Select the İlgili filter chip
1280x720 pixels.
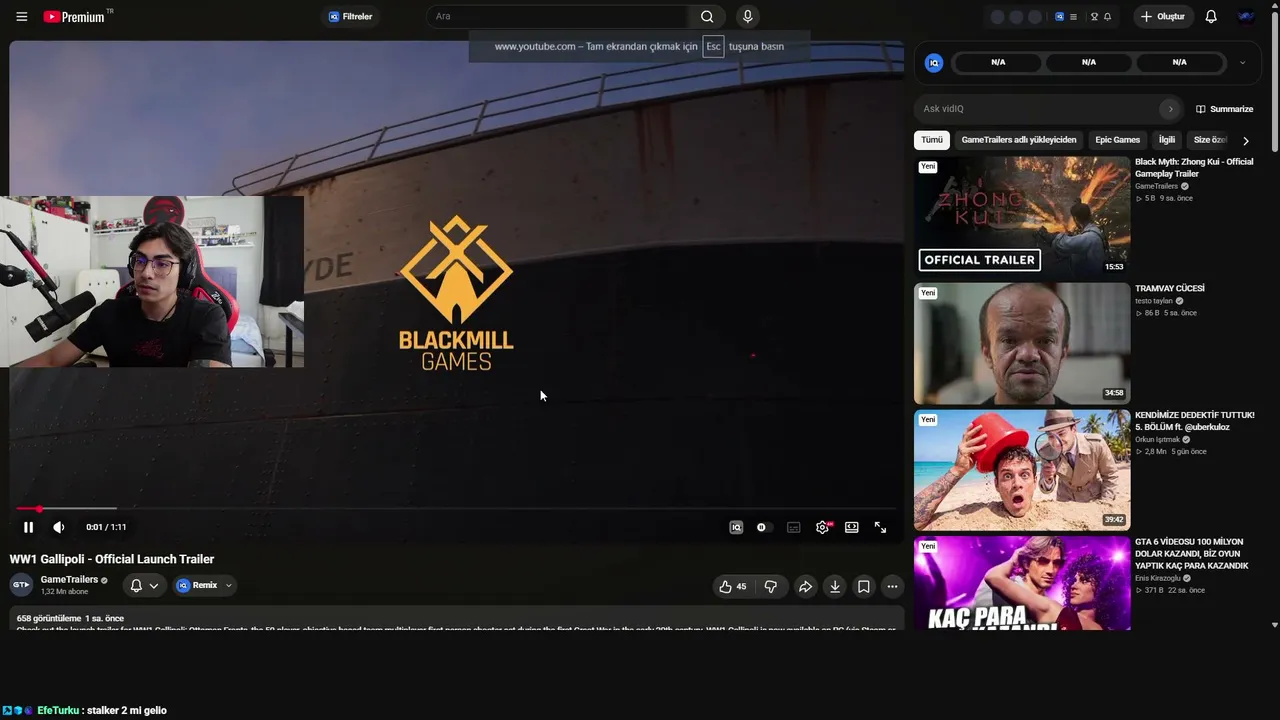[x=1167, y=140]
